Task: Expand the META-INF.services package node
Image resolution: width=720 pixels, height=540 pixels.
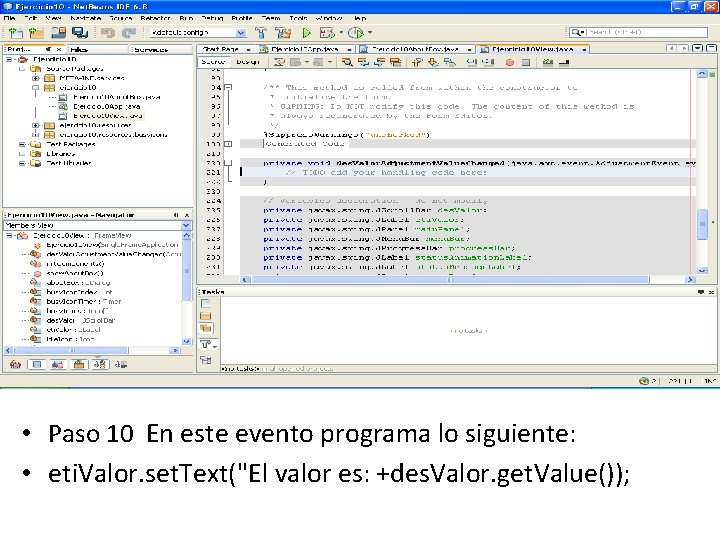Action: pos(35,78)
